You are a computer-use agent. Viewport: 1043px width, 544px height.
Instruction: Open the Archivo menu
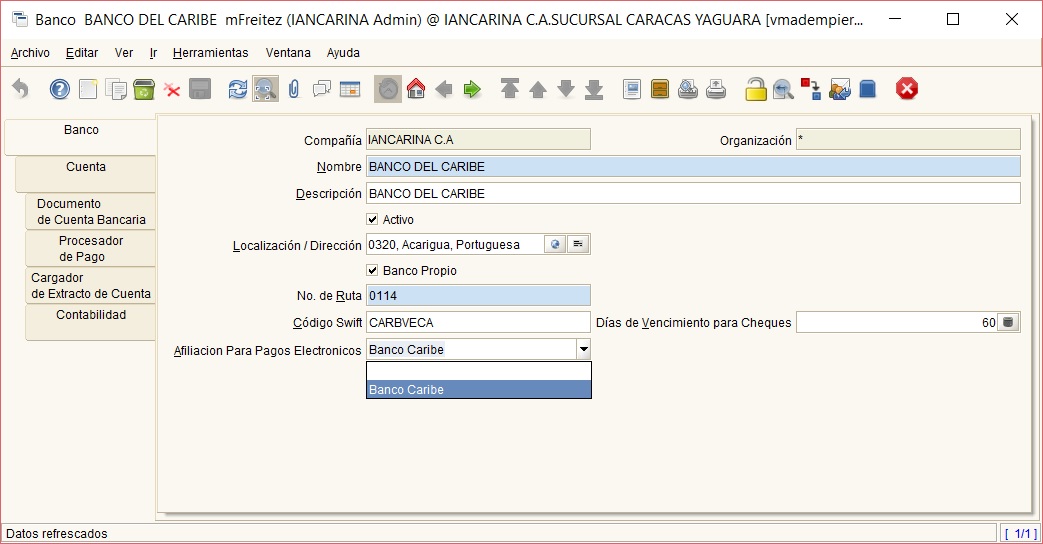click(30, 53)
